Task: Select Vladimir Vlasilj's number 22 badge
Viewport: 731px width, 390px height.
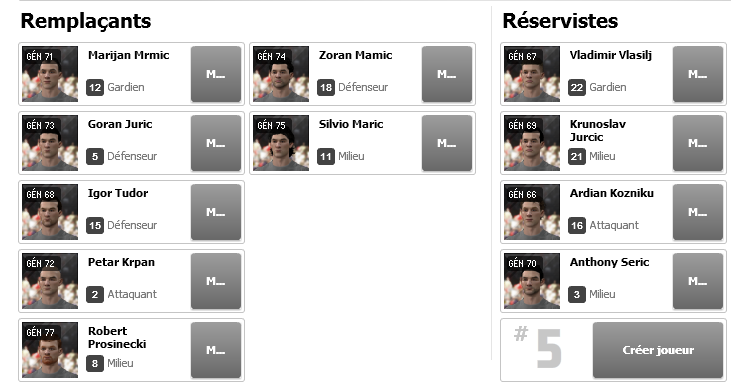Action: (577, 88)
